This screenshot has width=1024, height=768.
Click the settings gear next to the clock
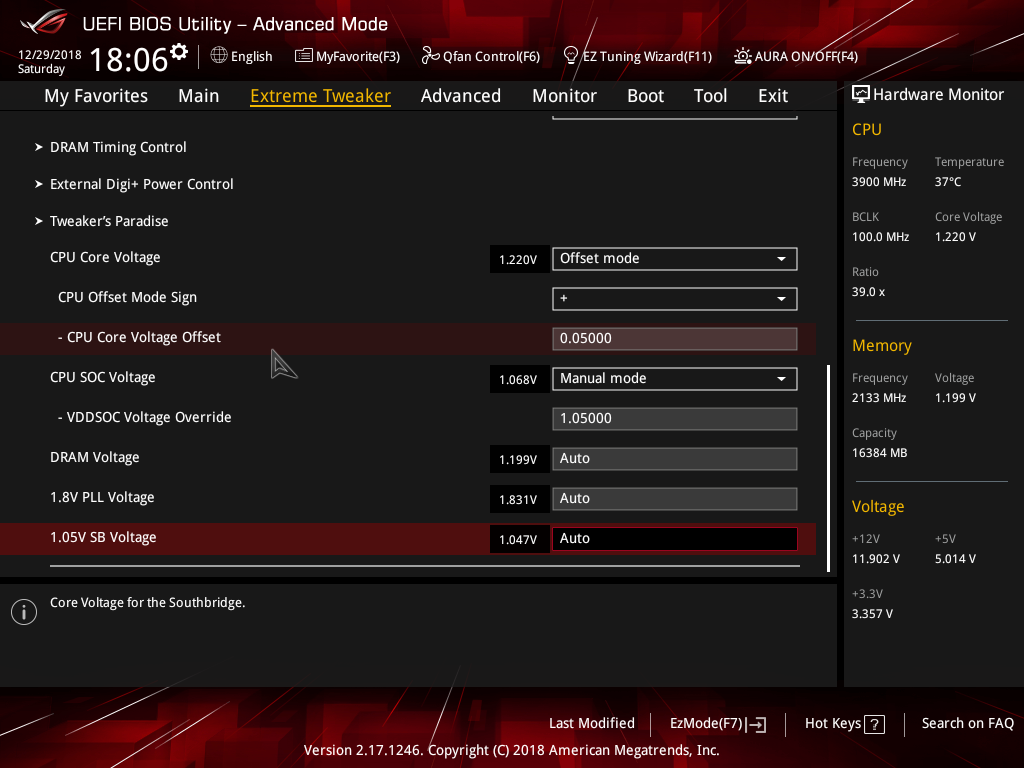point(178,51)
